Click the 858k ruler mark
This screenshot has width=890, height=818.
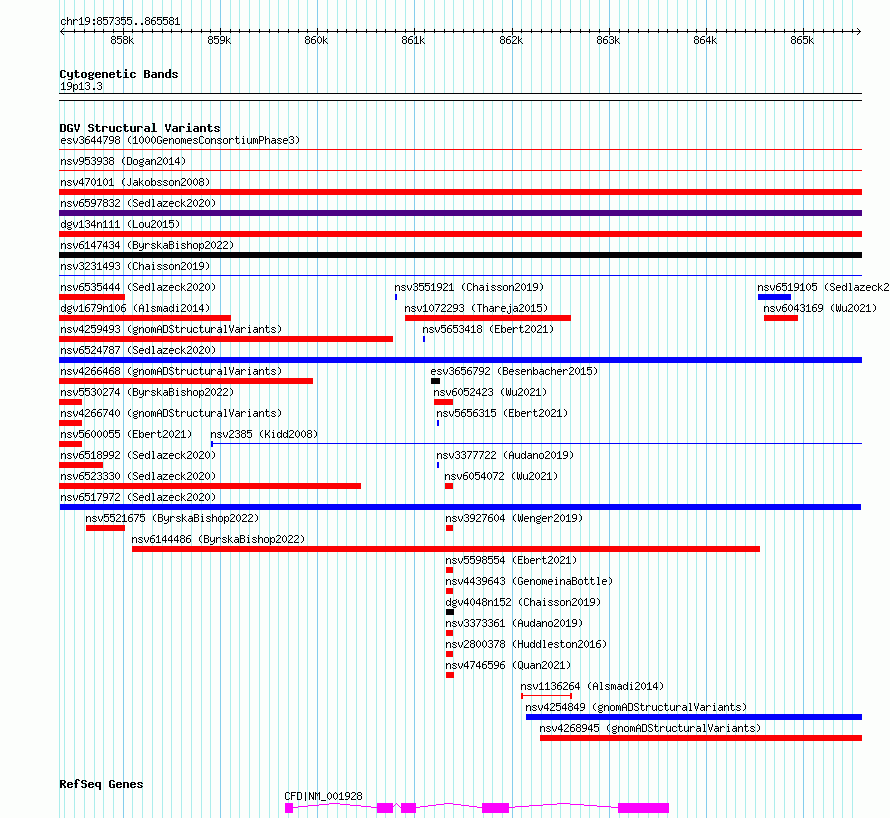tap(122, 40)
